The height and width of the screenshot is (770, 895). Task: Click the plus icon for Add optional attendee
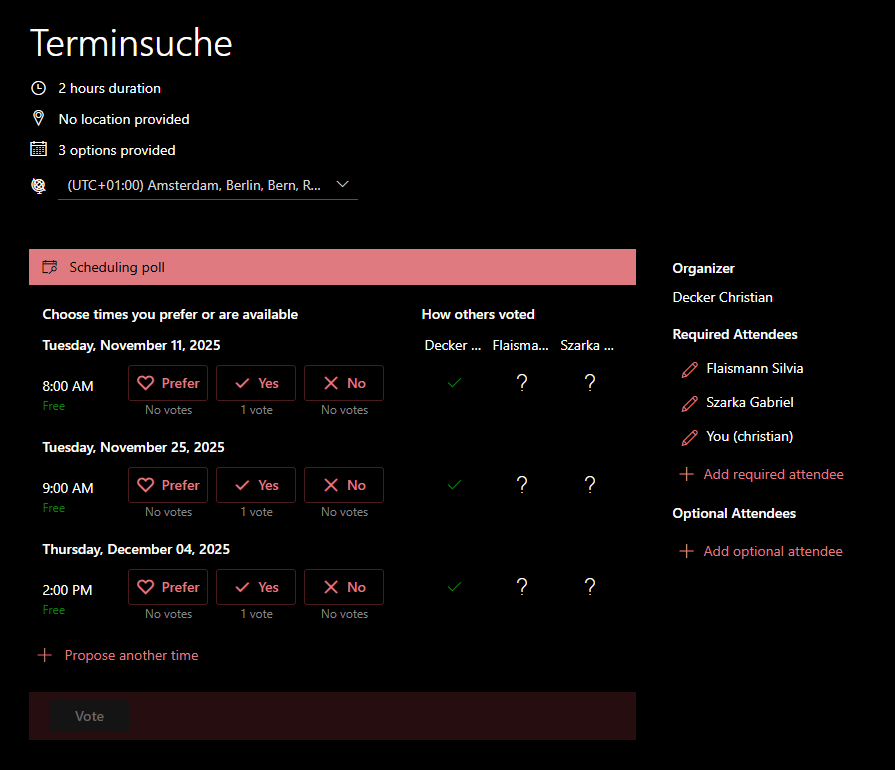(686, 551)
